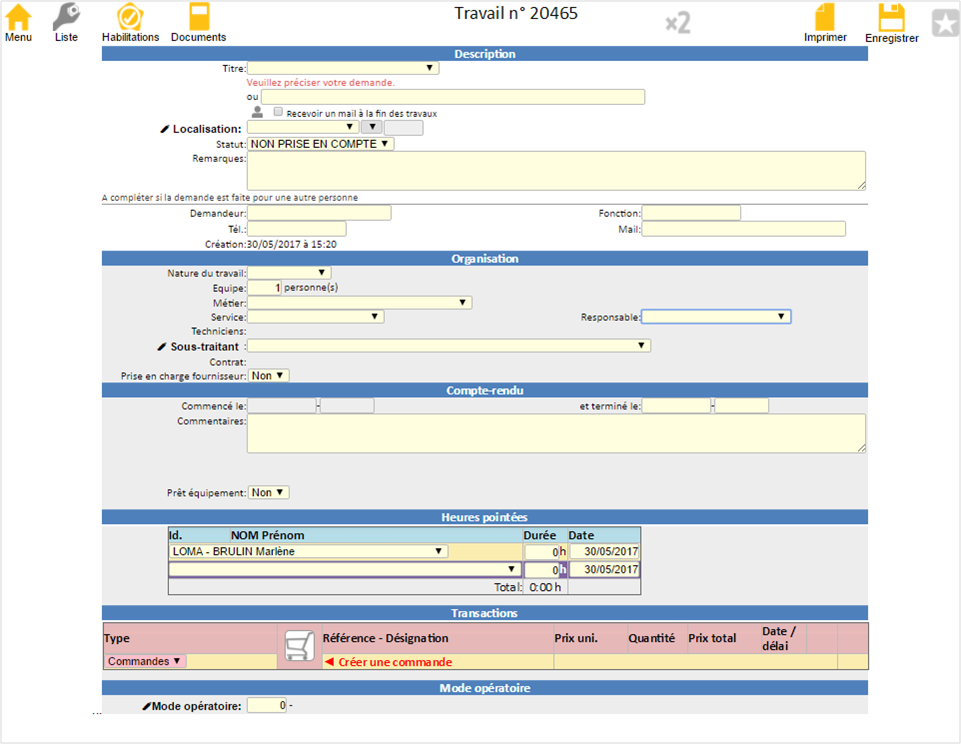The image size is (961, 744).
Task: Open 'LOMA - BRULIN Marlène' person dropdown
Action: click(x=308, y=552)
